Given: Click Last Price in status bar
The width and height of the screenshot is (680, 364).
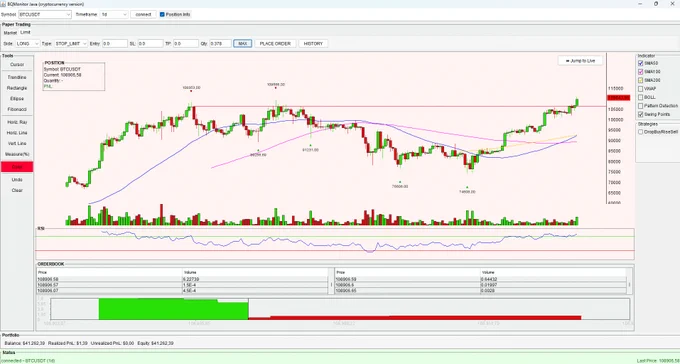Looking at the screenshot, I should pyautogui.click(x=657, y=361).
